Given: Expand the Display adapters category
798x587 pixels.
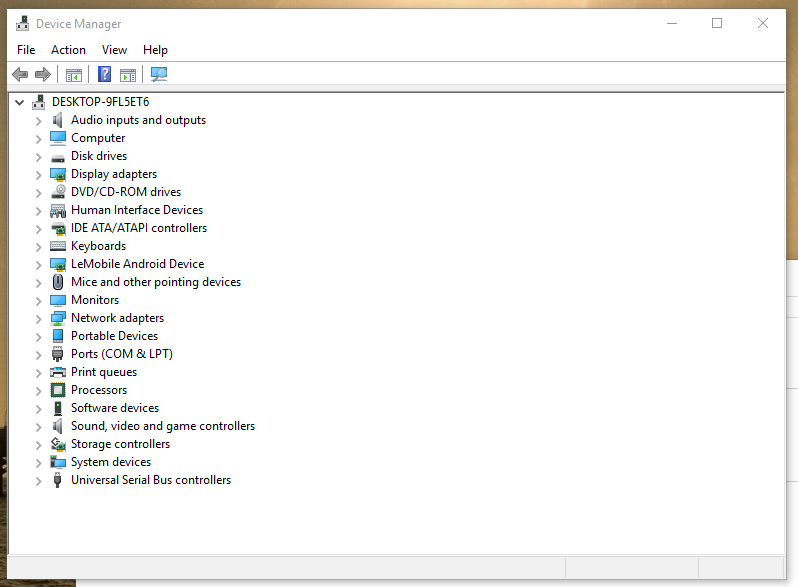Looking at the screenshot, I should [38, 175].
